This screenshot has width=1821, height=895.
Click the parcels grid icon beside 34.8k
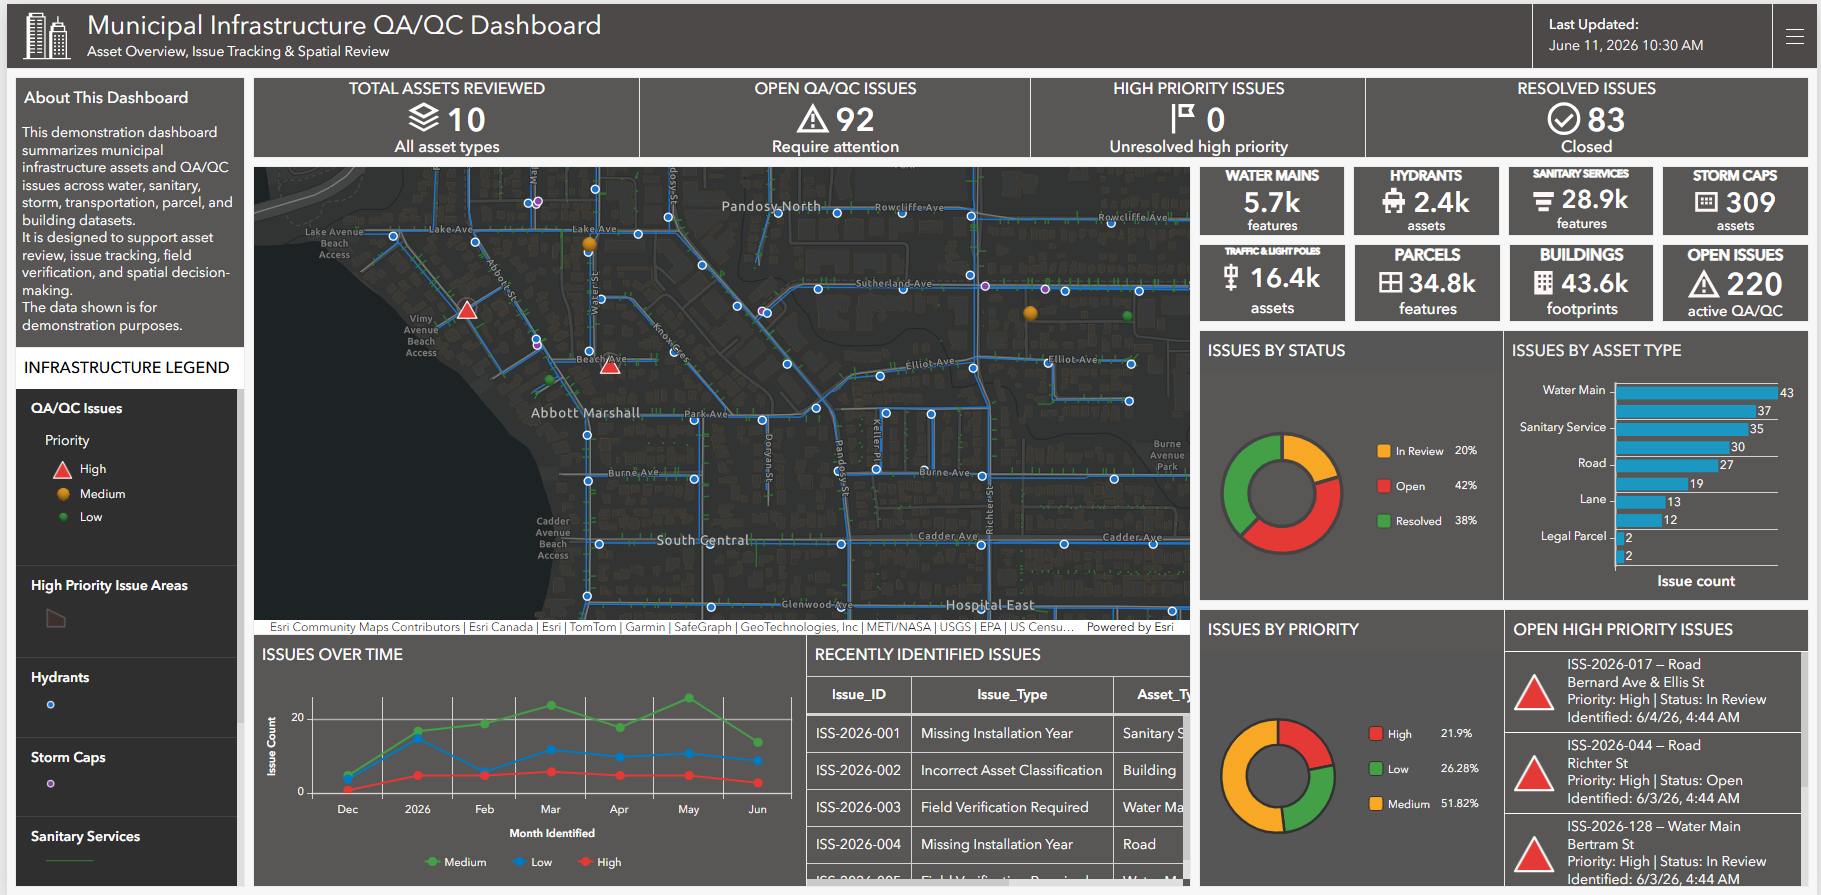pos(1390,283)
